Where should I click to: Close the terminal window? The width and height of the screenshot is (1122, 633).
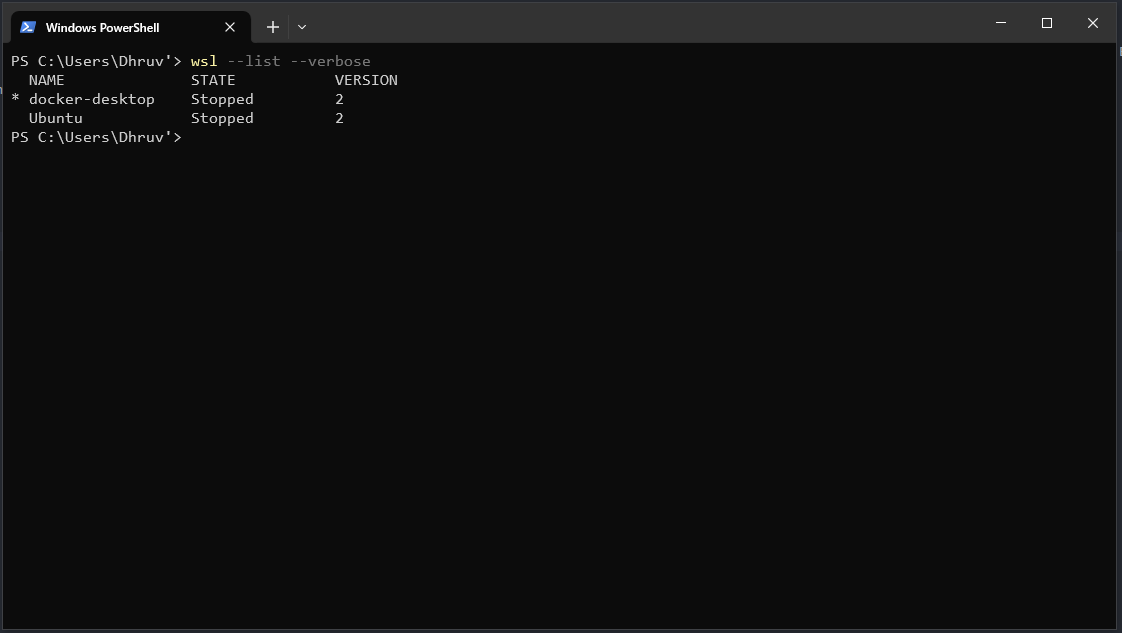pyautogui.click(x=1093, y=22)
